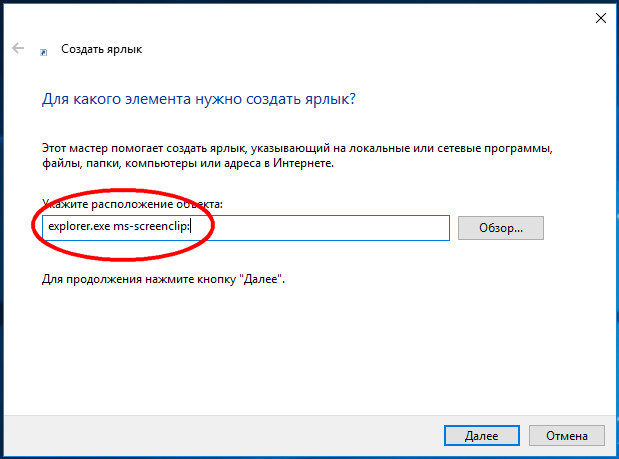This screenshot has width=619, height=459.
Task: Go back with the grey arrow icon
Action: click(18, 48)
